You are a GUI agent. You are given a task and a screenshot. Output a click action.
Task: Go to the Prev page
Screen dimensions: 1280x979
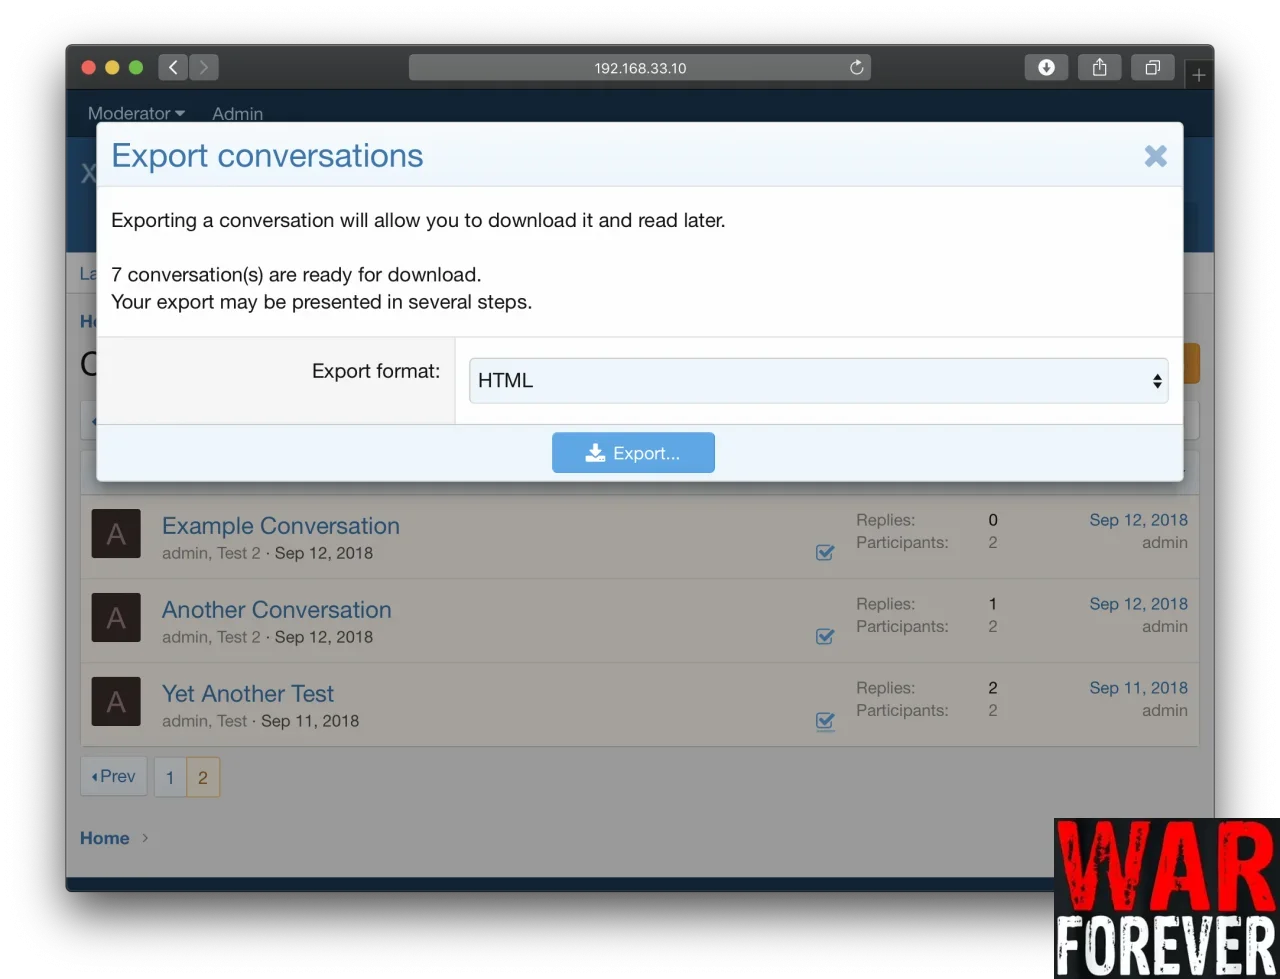(114, 776)
